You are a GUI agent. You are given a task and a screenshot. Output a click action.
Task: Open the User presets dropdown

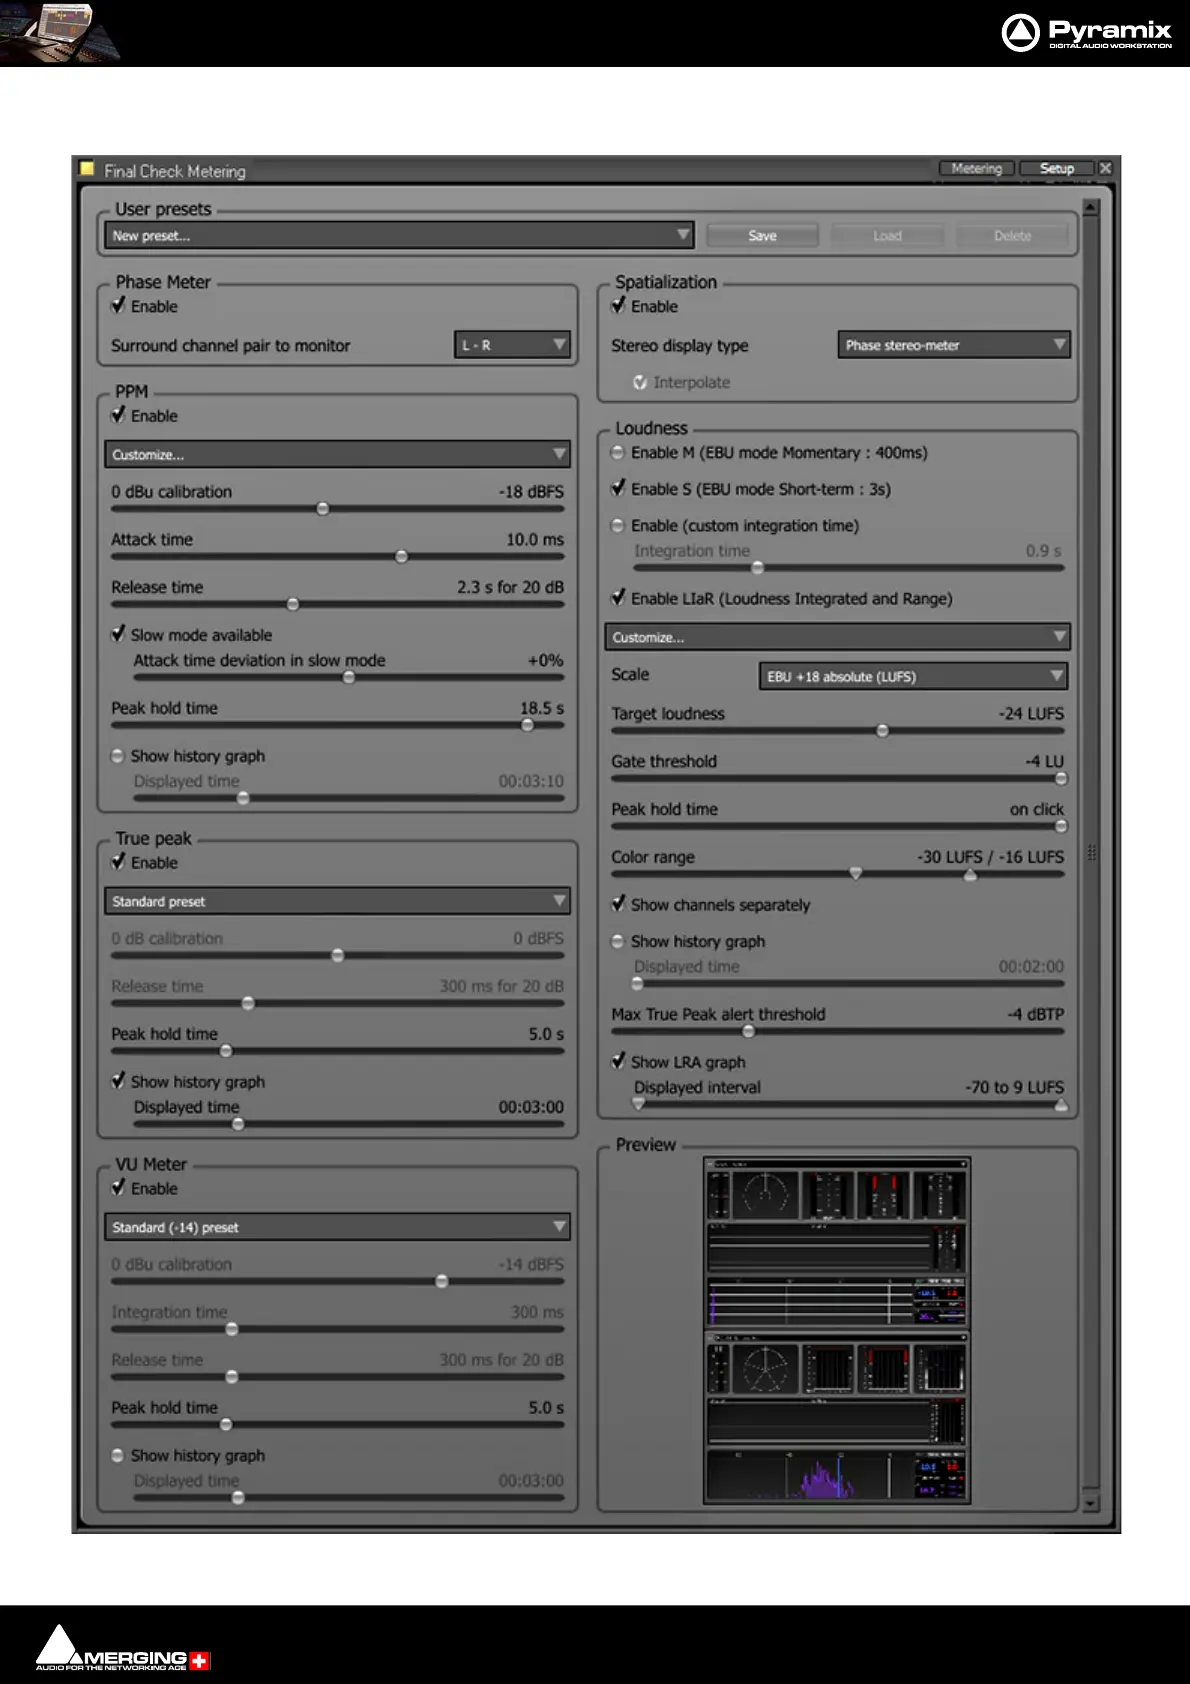[399, 236]
